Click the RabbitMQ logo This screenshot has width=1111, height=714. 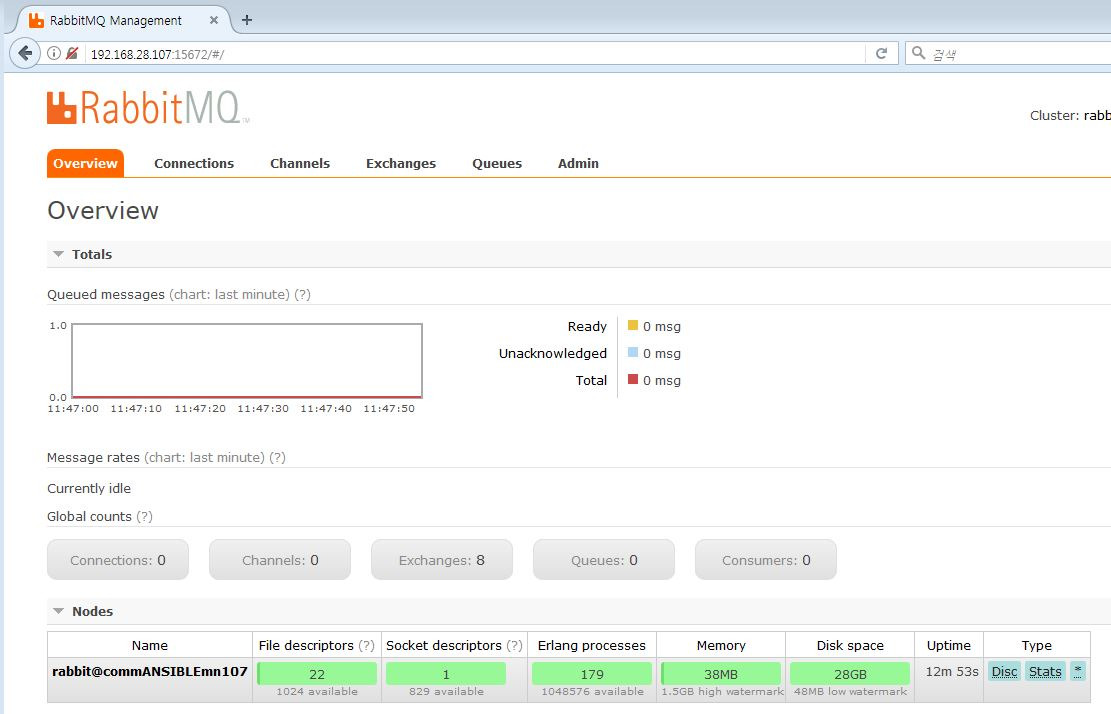click(x=147, y=108)
